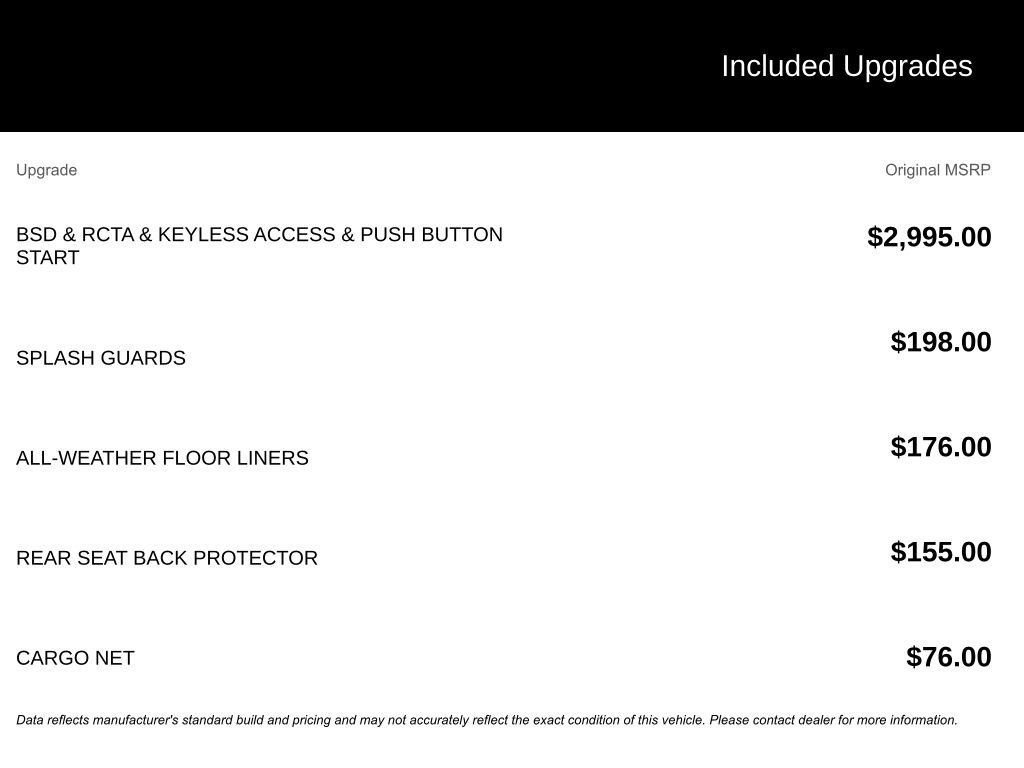The image size is (1024, 768).
Task: Click the Upgrade column header
Action: coord(46,170)
